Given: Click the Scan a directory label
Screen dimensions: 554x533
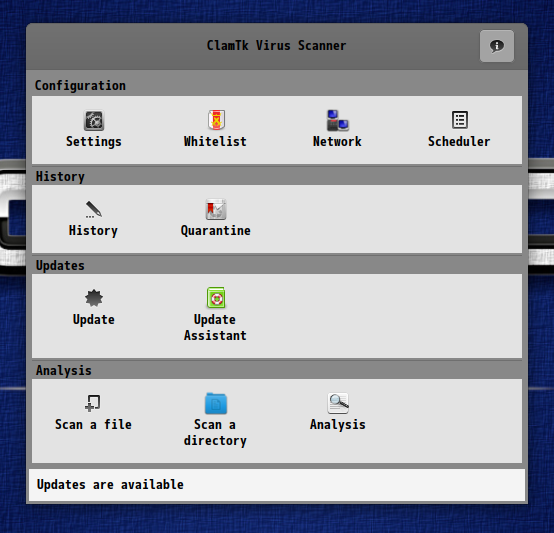Looking at the screenshot, I should (x=215, y=433).
